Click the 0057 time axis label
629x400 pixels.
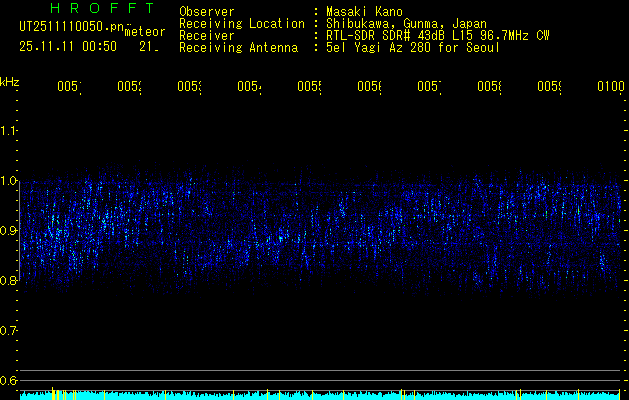(x=430, y=87)
